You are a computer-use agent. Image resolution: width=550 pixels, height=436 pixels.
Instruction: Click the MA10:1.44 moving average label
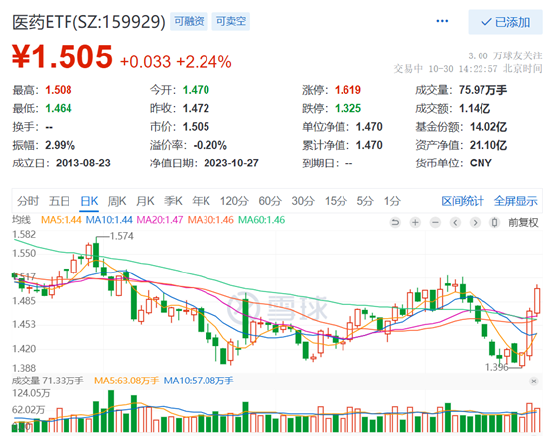[109, 220]
